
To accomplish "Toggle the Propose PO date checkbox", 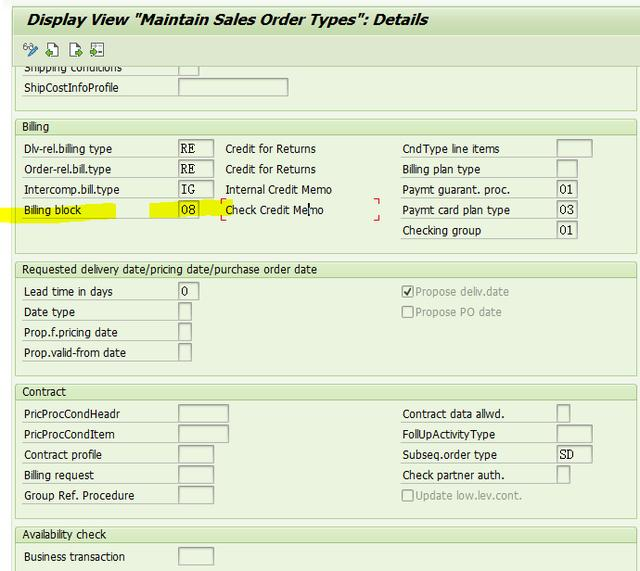I will pyautogui.click(x=407, y=312).
